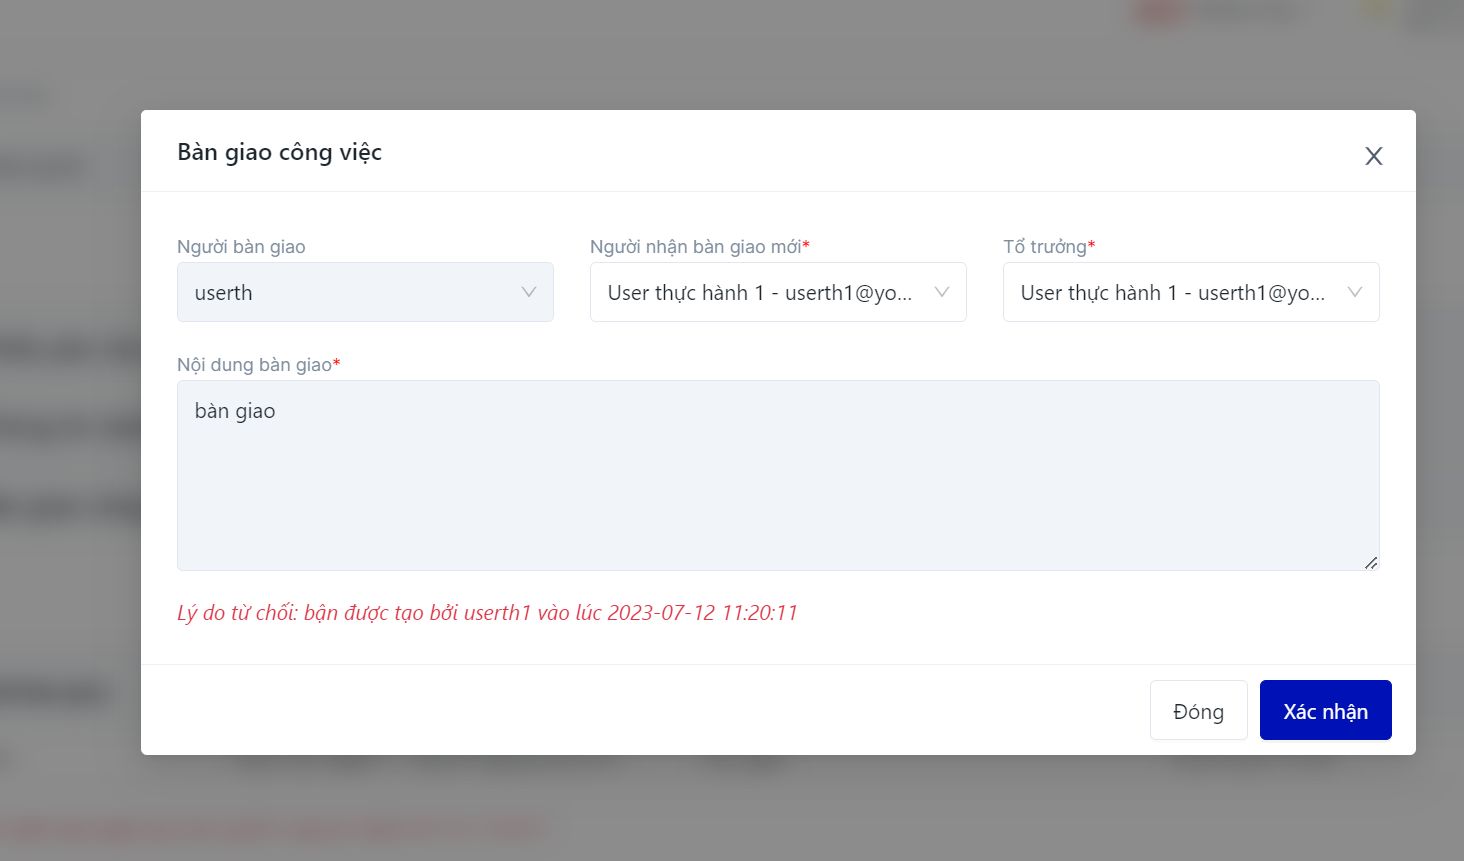Click the red asterisk beside Tổ trưởng
1464x861 pixels.
[1092, 245]
